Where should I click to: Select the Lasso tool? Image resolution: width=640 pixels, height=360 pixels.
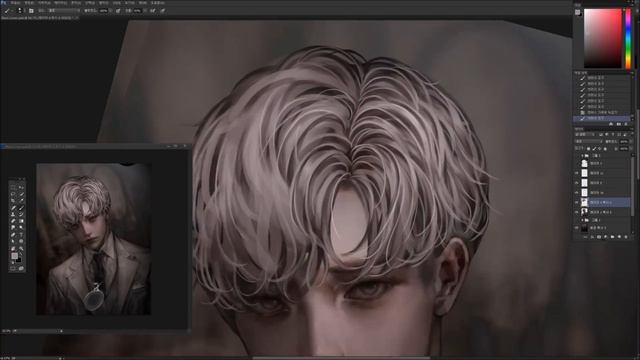click(13, 194)
